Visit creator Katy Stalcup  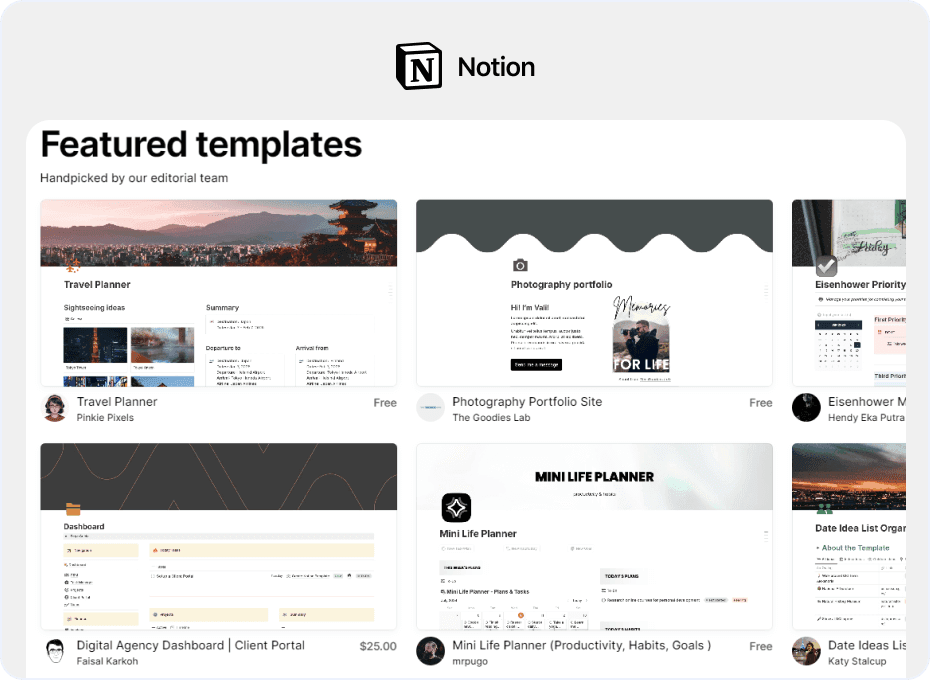[x=857, y=661]
